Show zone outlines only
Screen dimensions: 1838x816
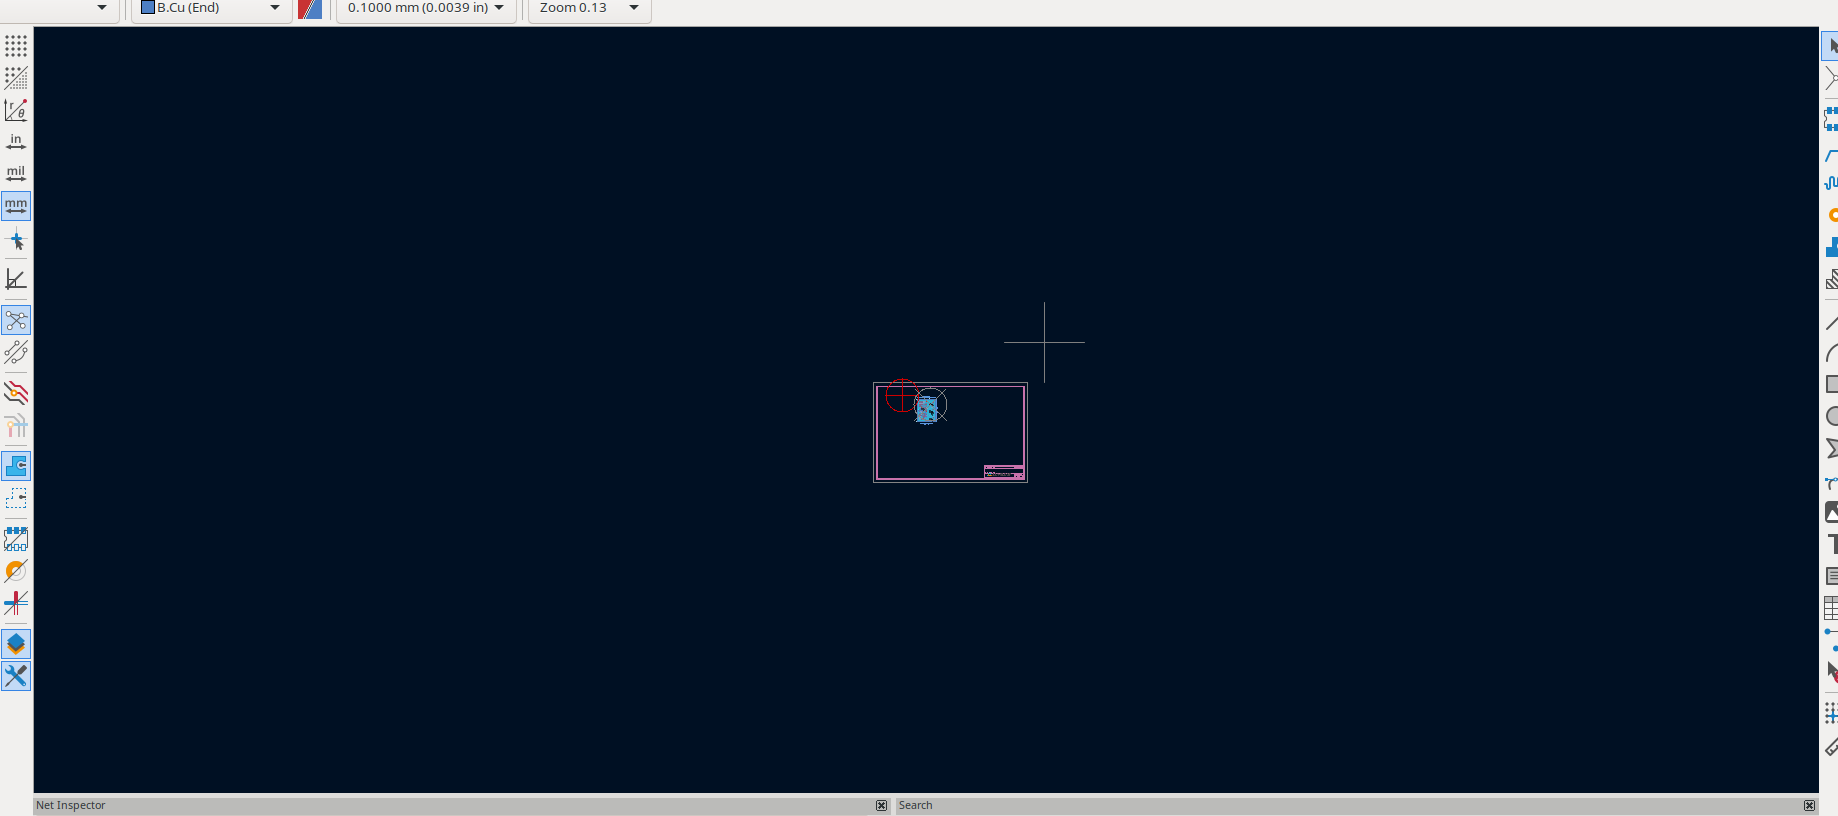[16, 498]
